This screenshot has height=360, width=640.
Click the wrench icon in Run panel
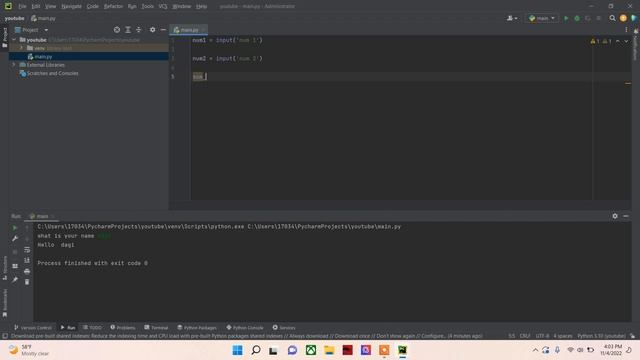point(15,239)
